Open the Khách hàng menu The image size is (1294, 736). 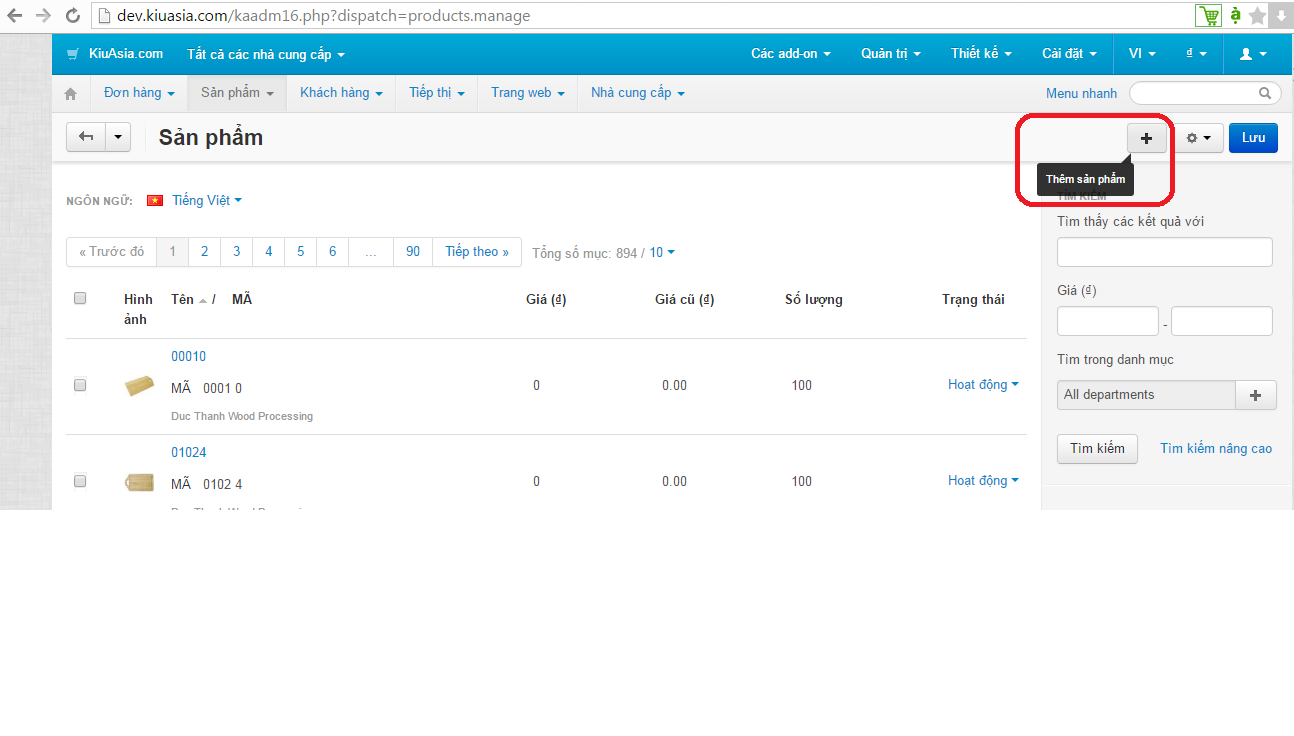(x=341, y=92)
